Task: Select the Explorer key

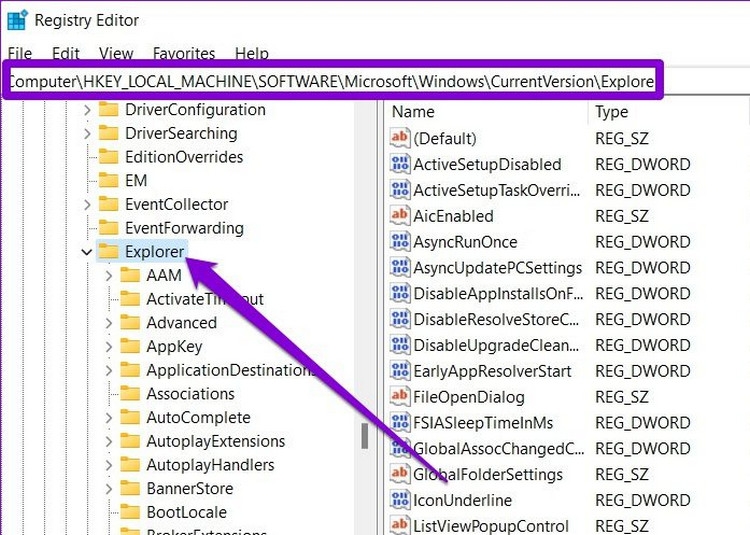Action: coord(154,252)
